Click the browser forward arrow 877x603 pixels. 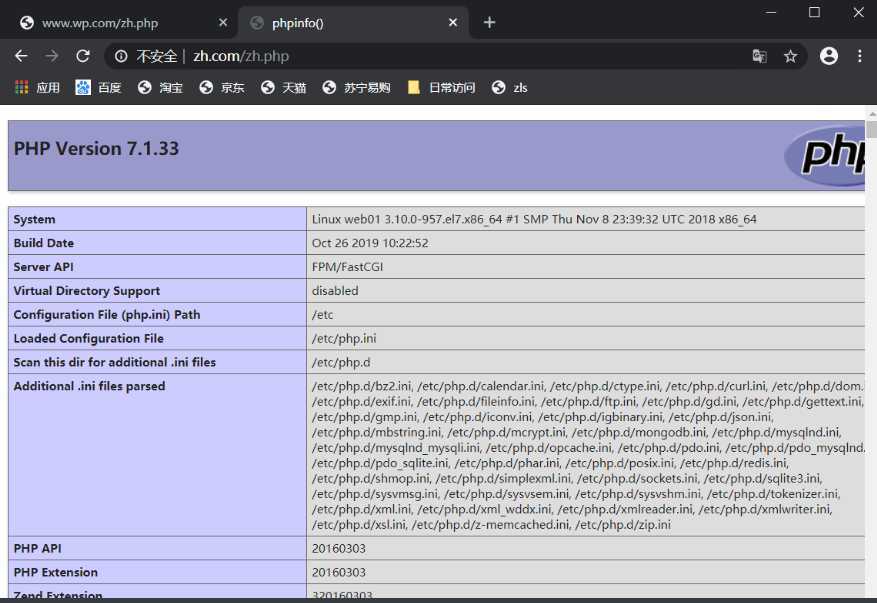(x=51, y=56)
